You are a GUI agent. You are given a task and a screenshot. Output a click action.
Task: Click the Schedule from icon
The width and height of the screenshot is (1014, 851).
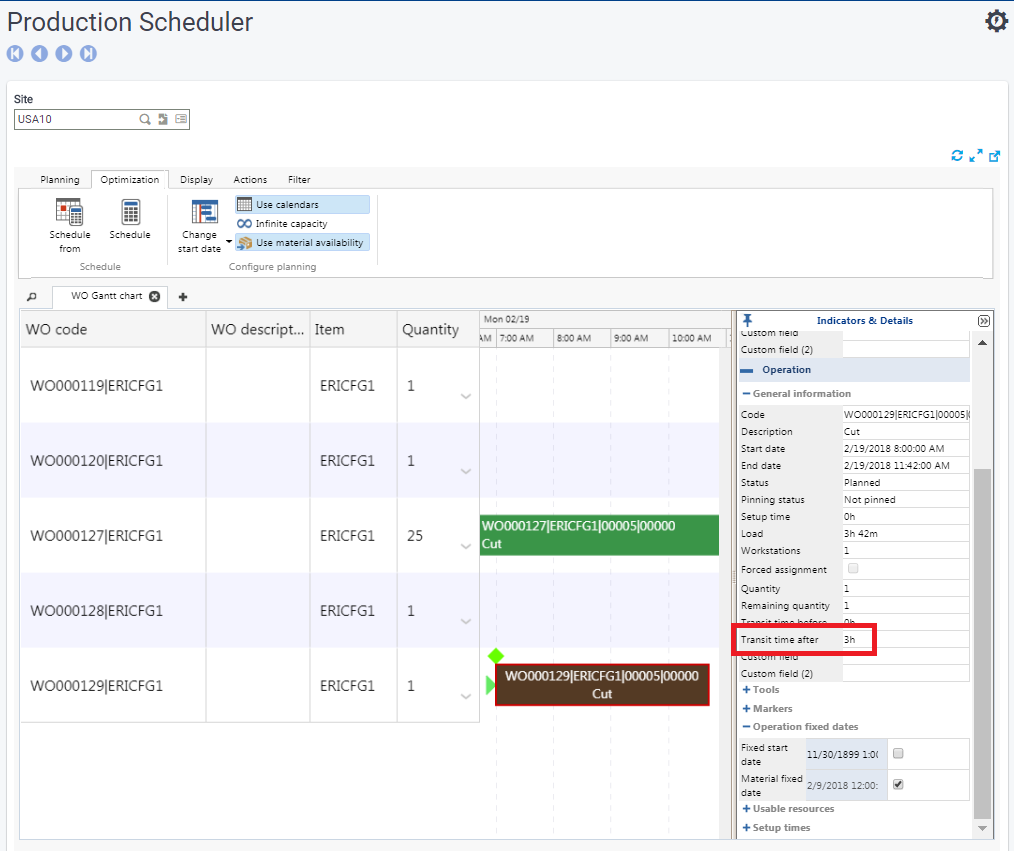click(69, 212)
